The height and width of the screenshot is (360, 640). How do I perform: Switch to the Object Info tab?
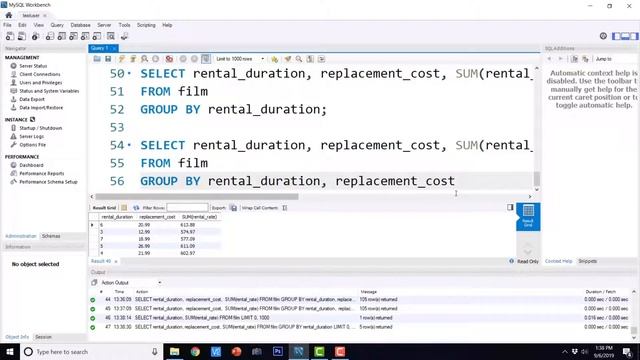click(x=17, y=337)
